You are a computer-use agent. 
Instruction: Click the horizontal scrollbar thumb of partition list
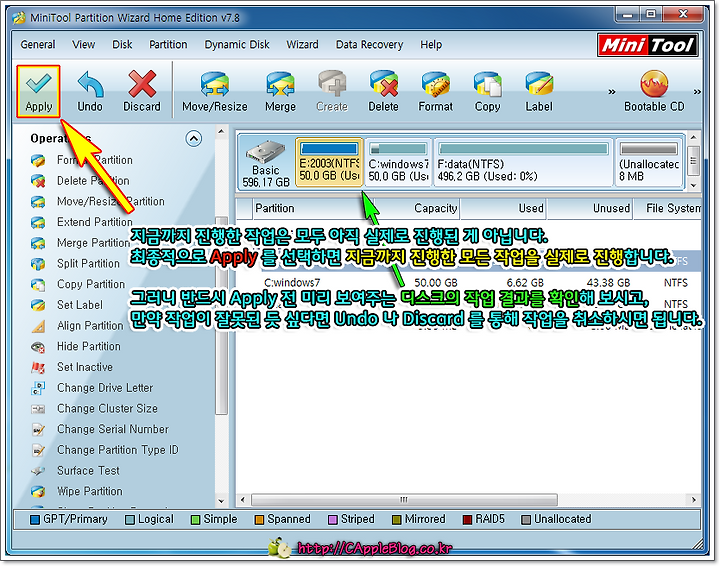(x=404, y=499)
